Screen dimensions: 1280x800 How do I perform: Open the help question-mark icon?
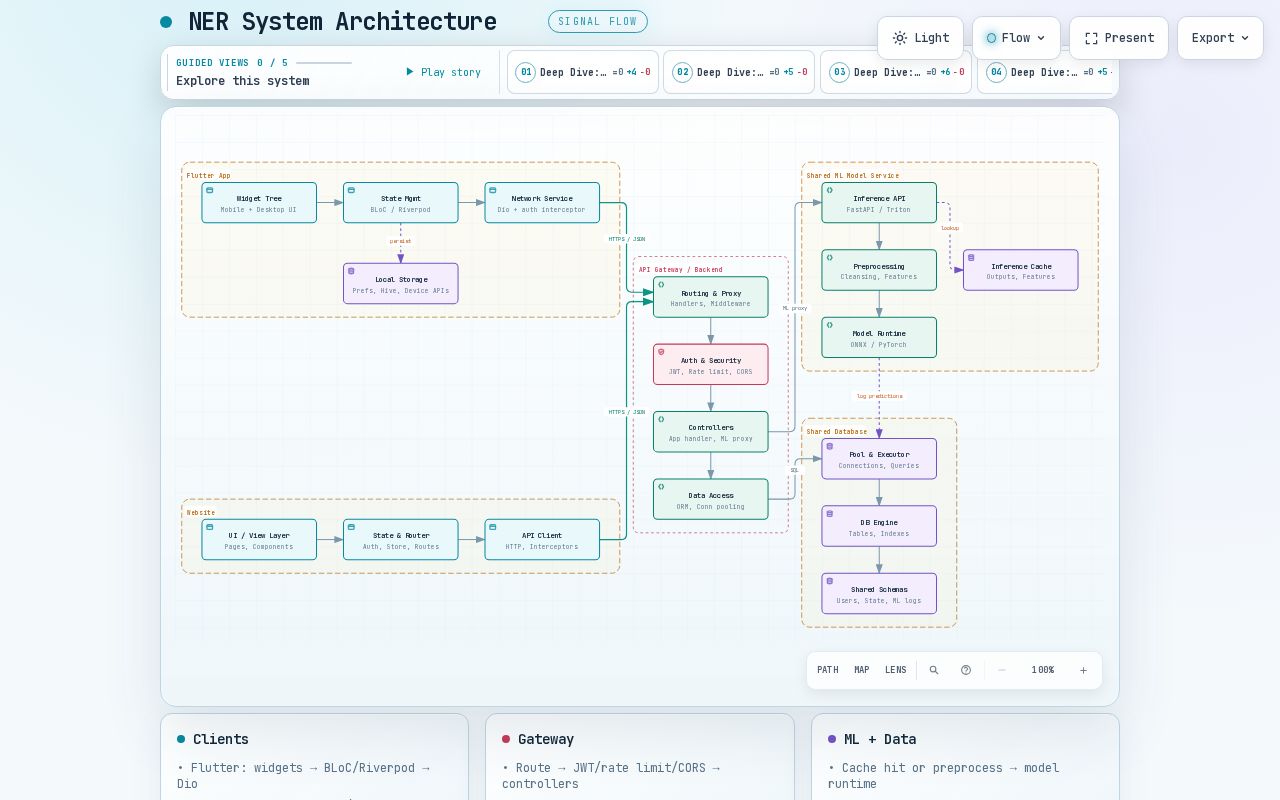(966, 670)
